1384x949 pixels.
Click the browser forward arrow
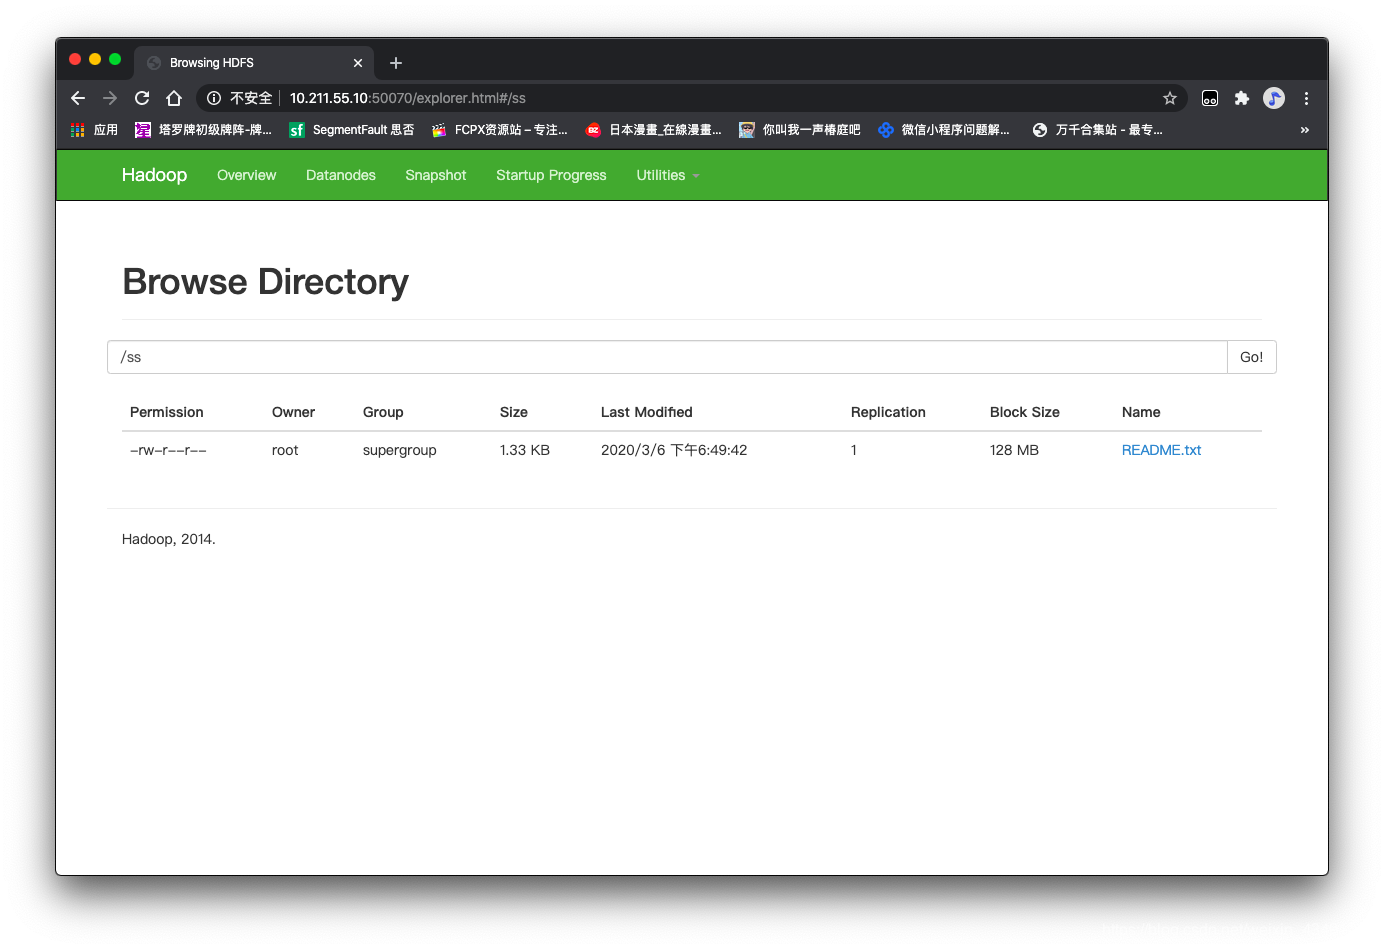point(110,98)
